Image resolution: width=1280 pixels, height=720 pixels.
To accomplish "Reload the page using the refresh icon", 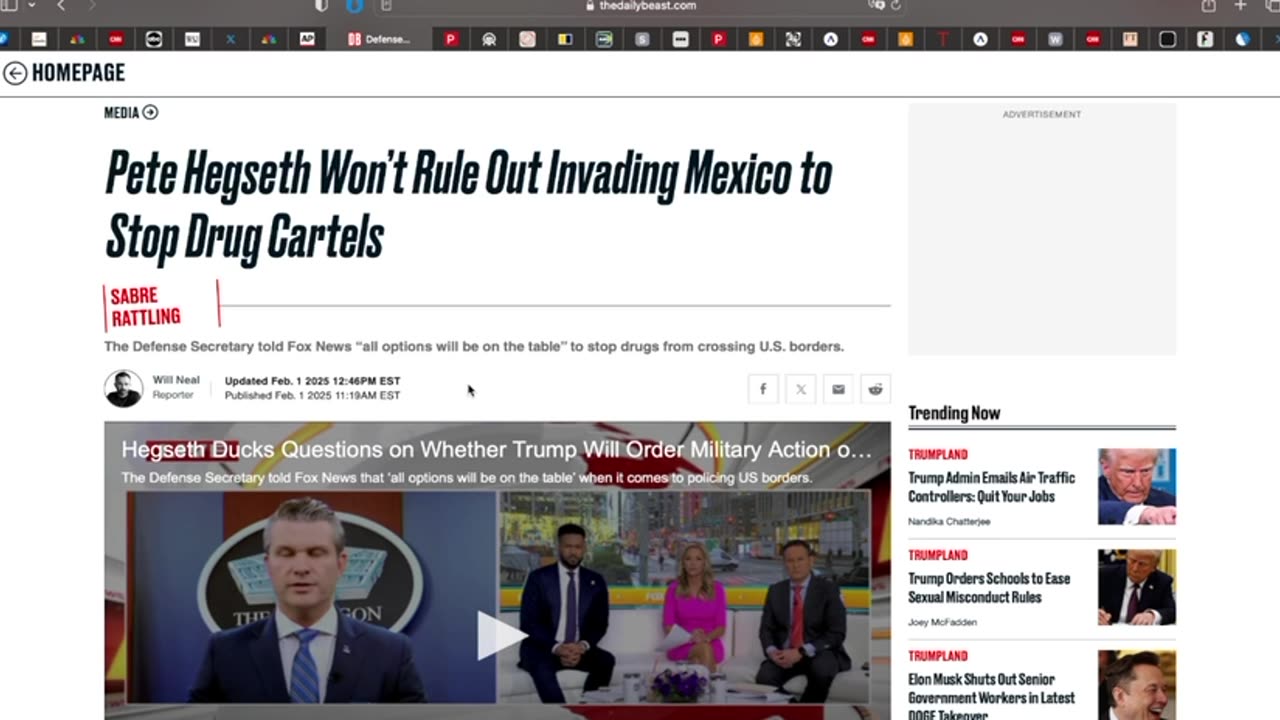I will click(896, 6).
